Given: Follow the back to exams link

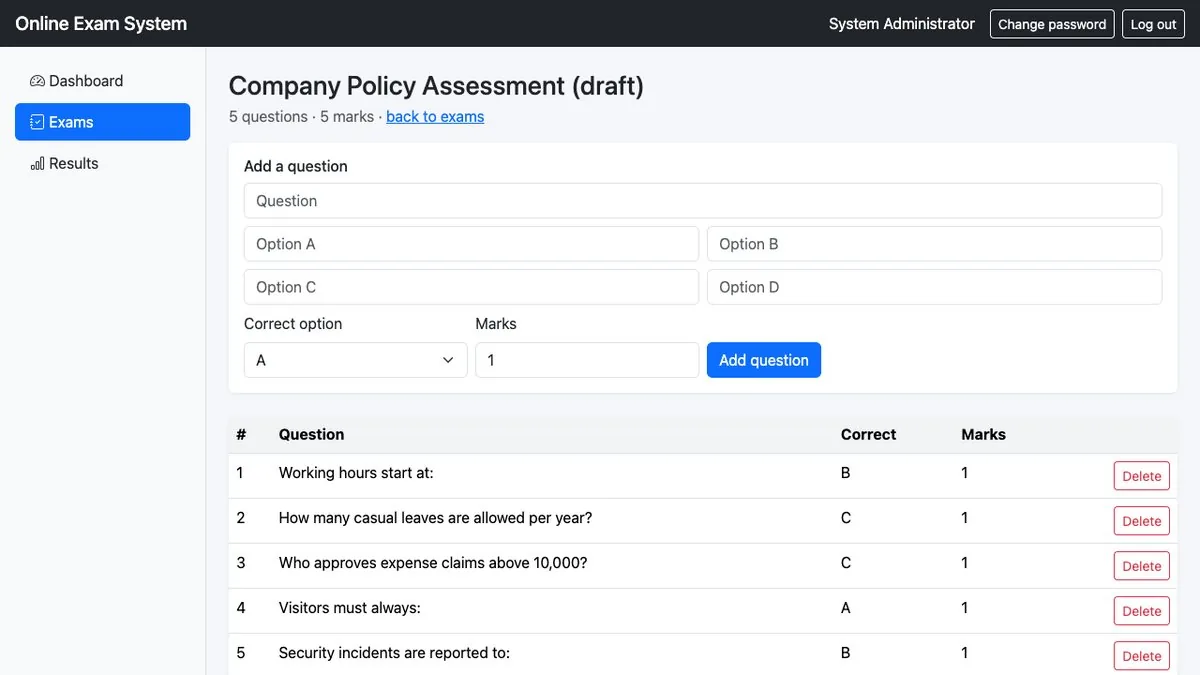Looking at the screenshot, I should pyautogui.click(x=435, y=116).
